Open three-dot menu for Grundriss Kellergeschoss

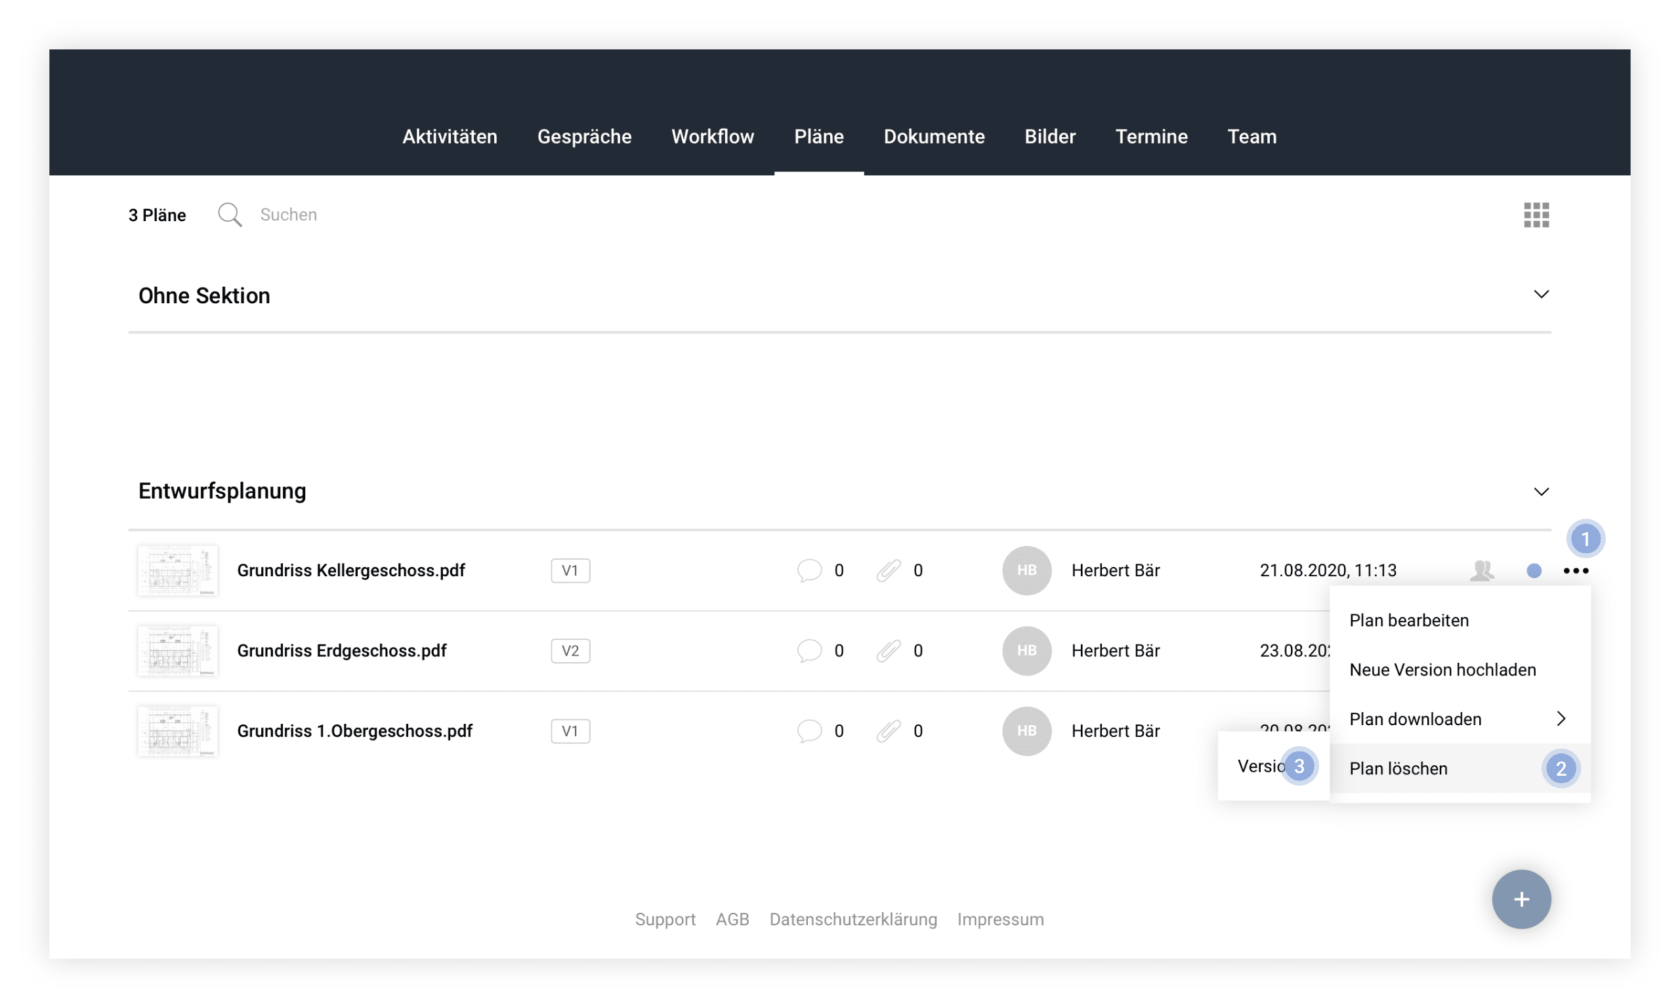pos(1575,571)
